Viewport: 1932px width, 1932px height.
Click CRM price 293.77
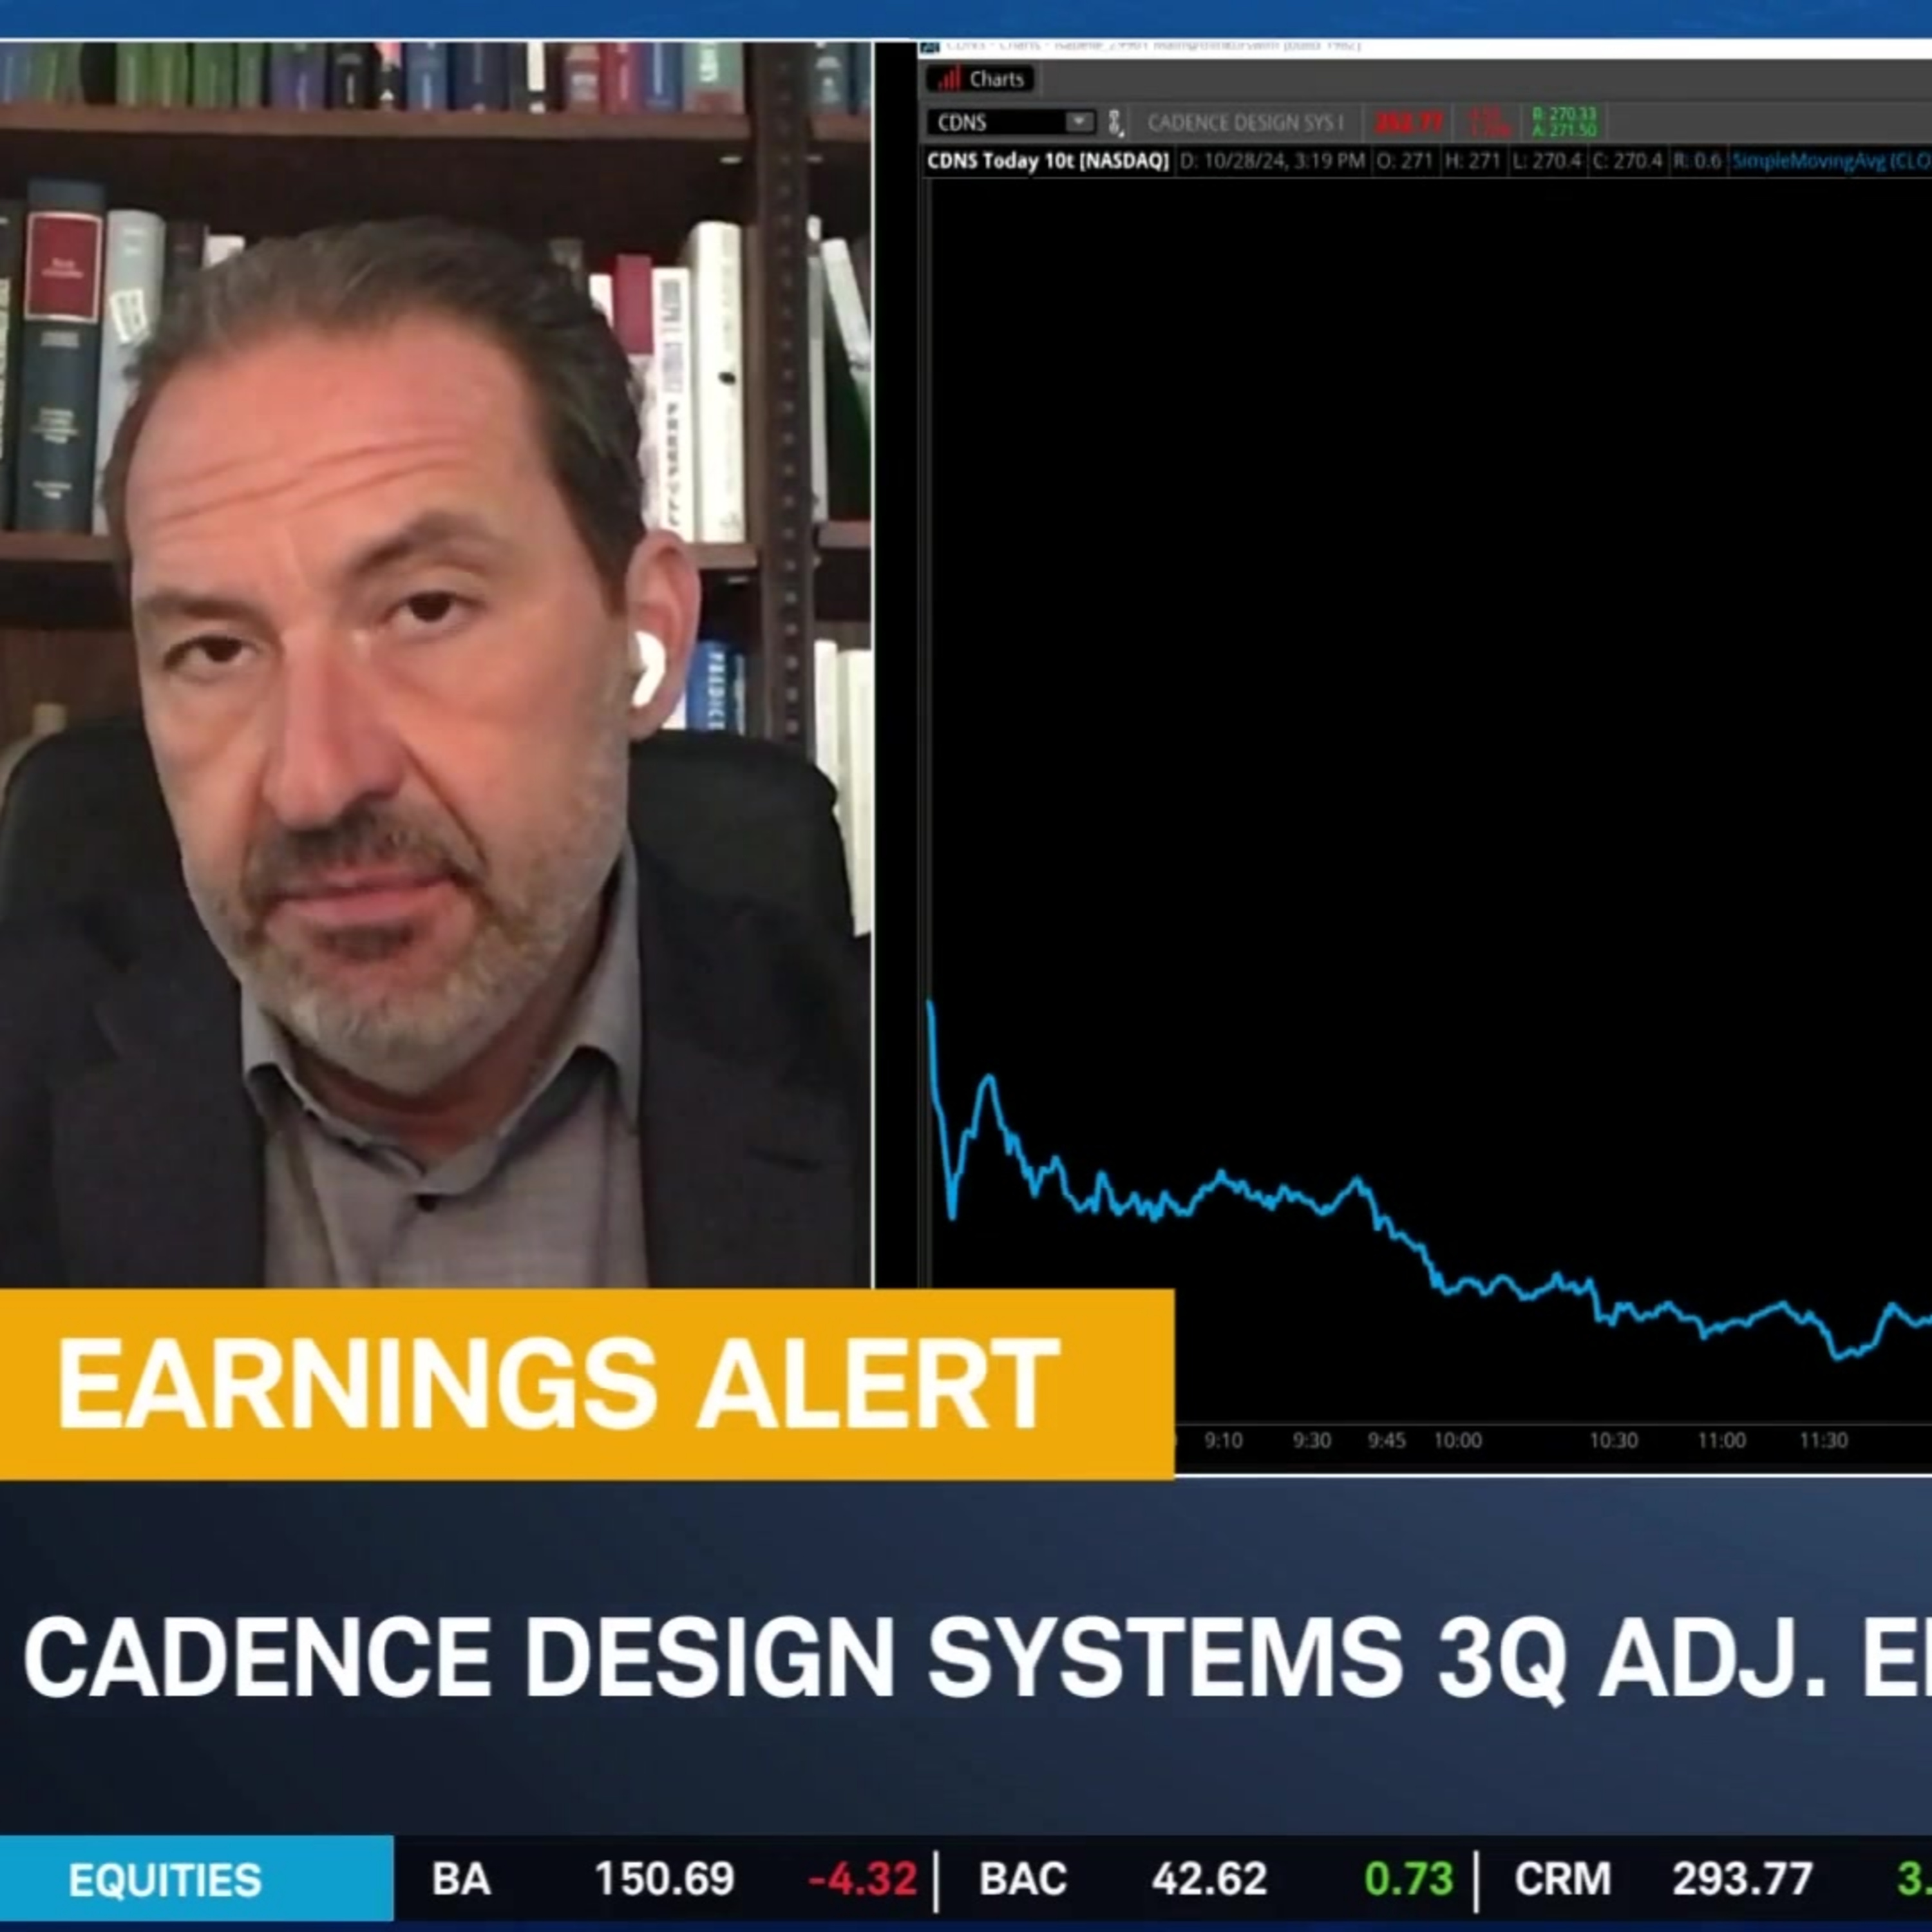click(x=1742, y=1879)
